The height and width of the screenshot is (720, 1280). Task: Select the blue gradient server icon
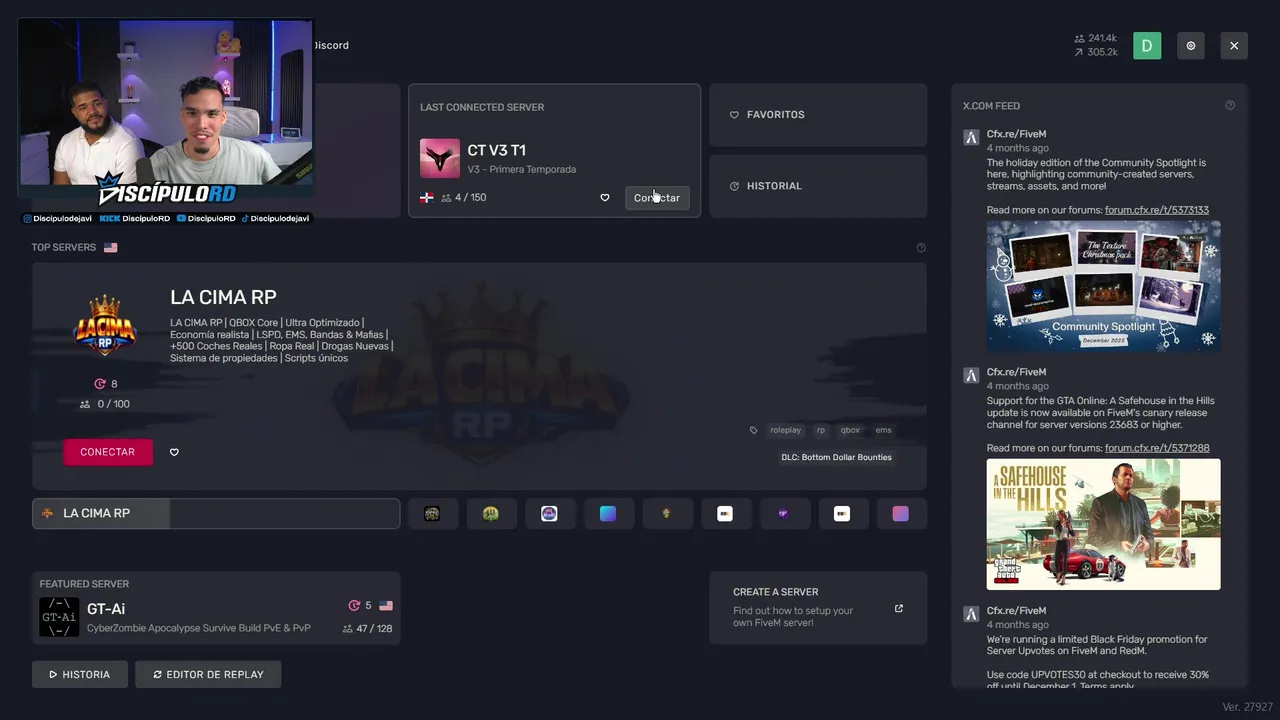coord(608,514)
